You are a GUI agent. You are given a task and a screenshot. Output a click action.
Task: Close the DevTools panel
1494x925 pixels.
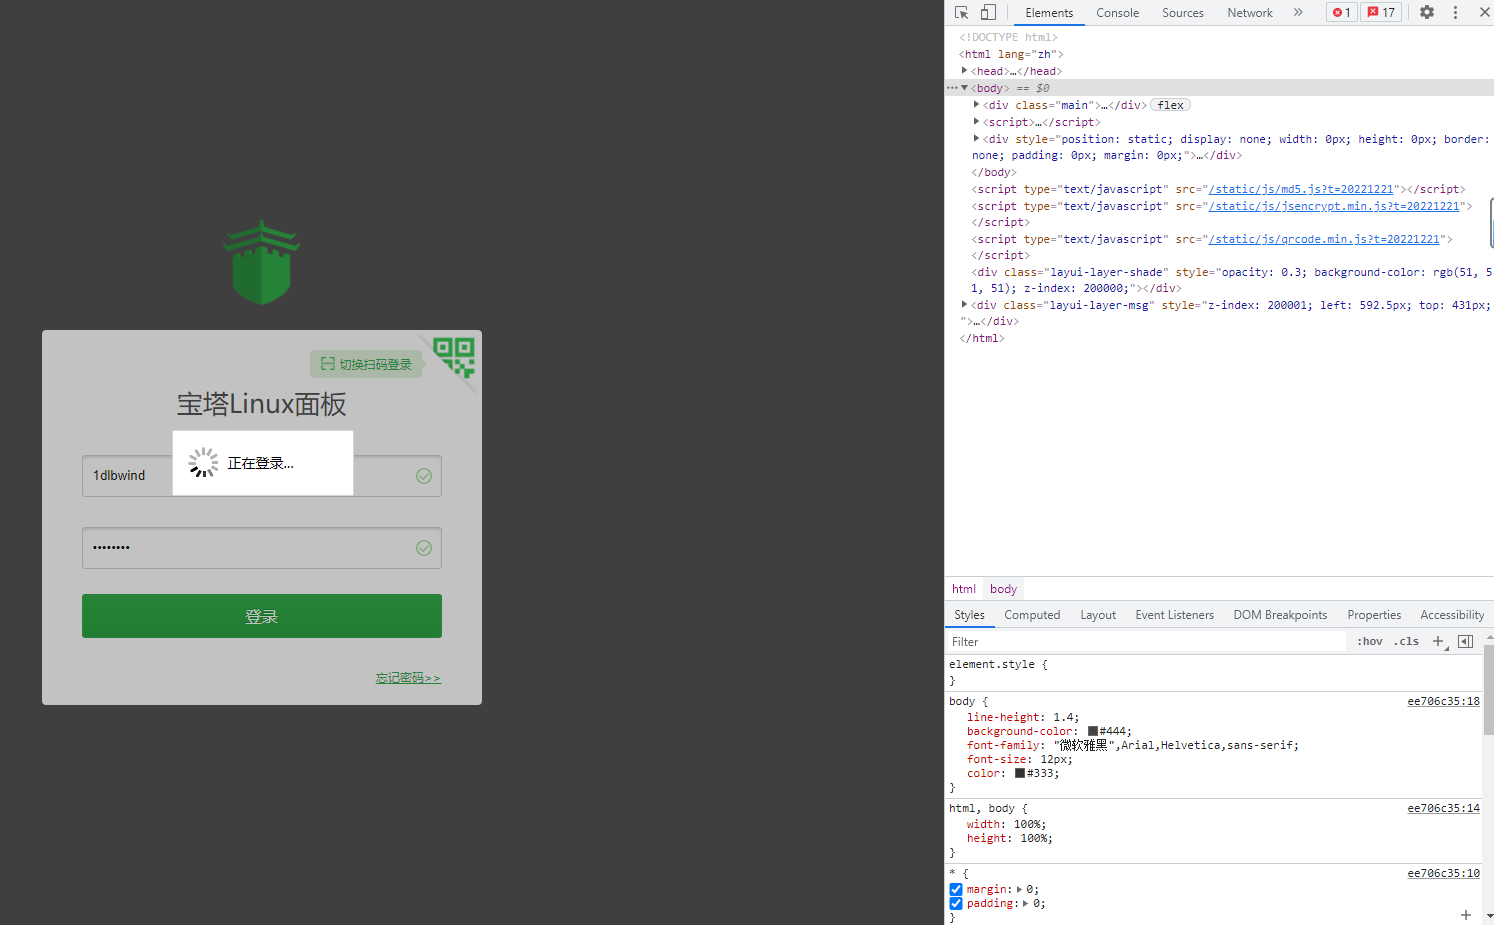pos(1484,13)
